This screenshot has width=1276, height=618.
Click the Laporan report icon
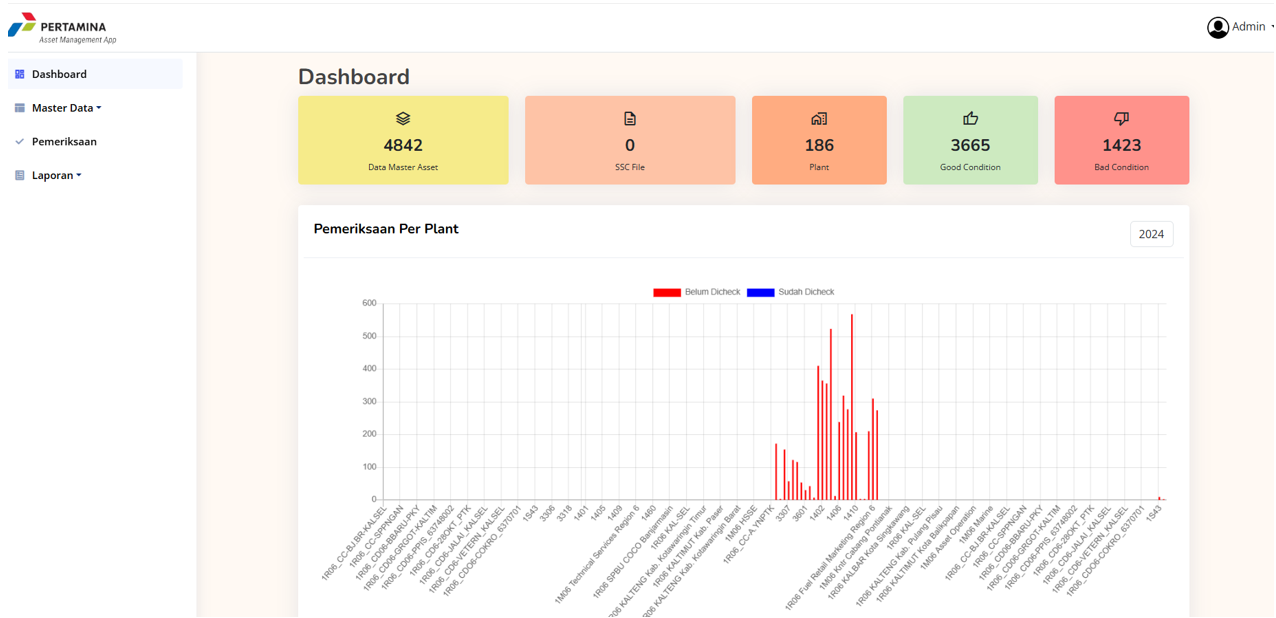[19, 176]
